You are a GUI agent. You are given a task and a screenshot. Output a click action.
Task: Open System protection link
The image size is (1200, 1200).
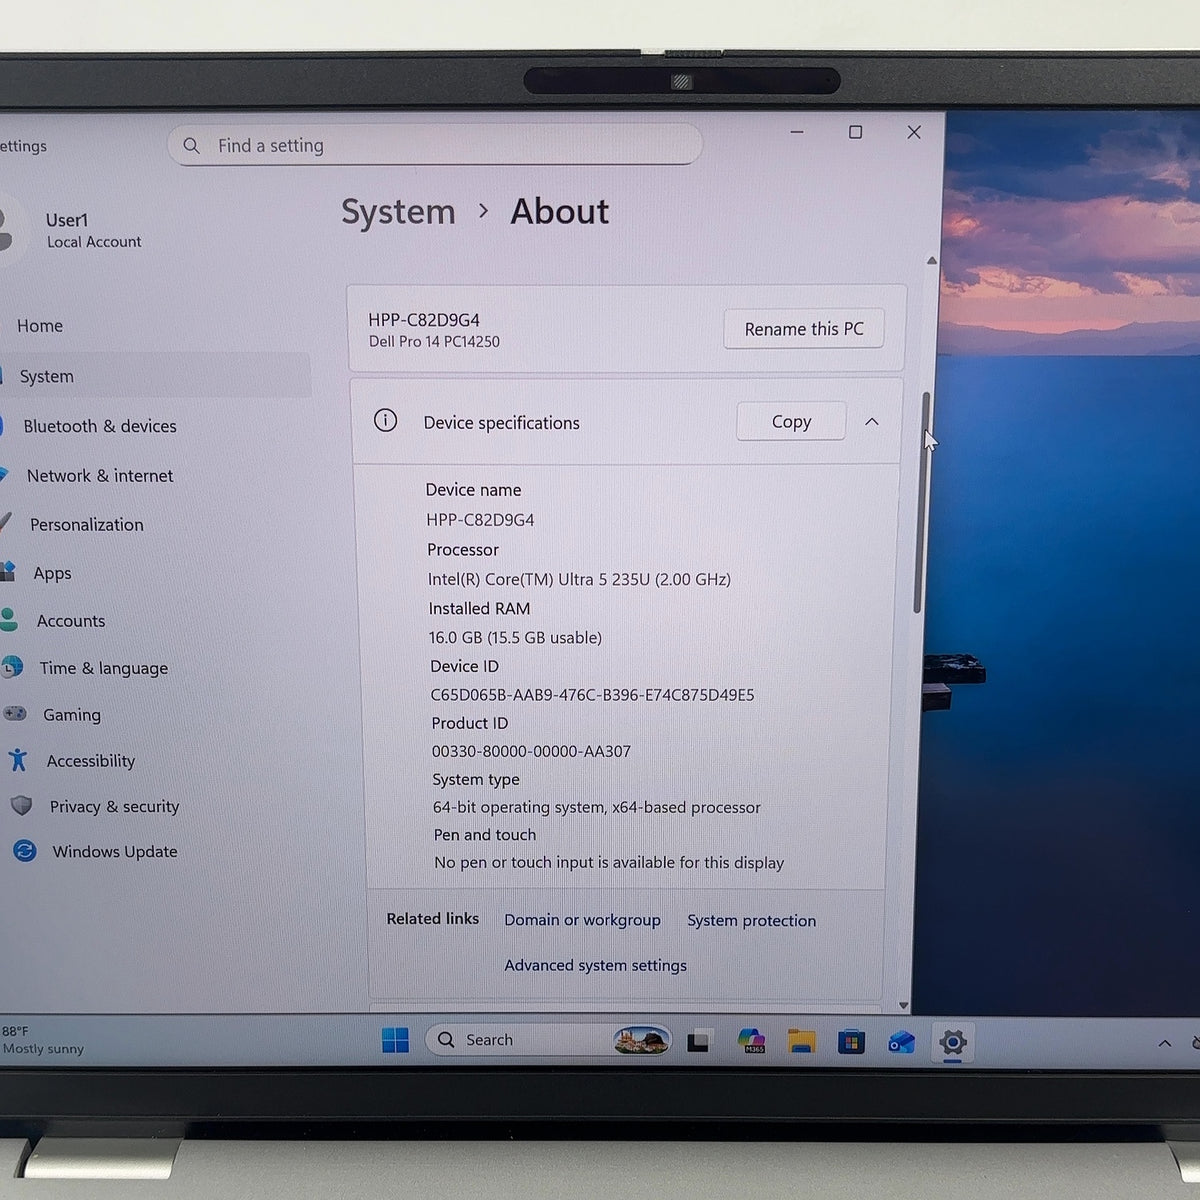pos(751,921)
